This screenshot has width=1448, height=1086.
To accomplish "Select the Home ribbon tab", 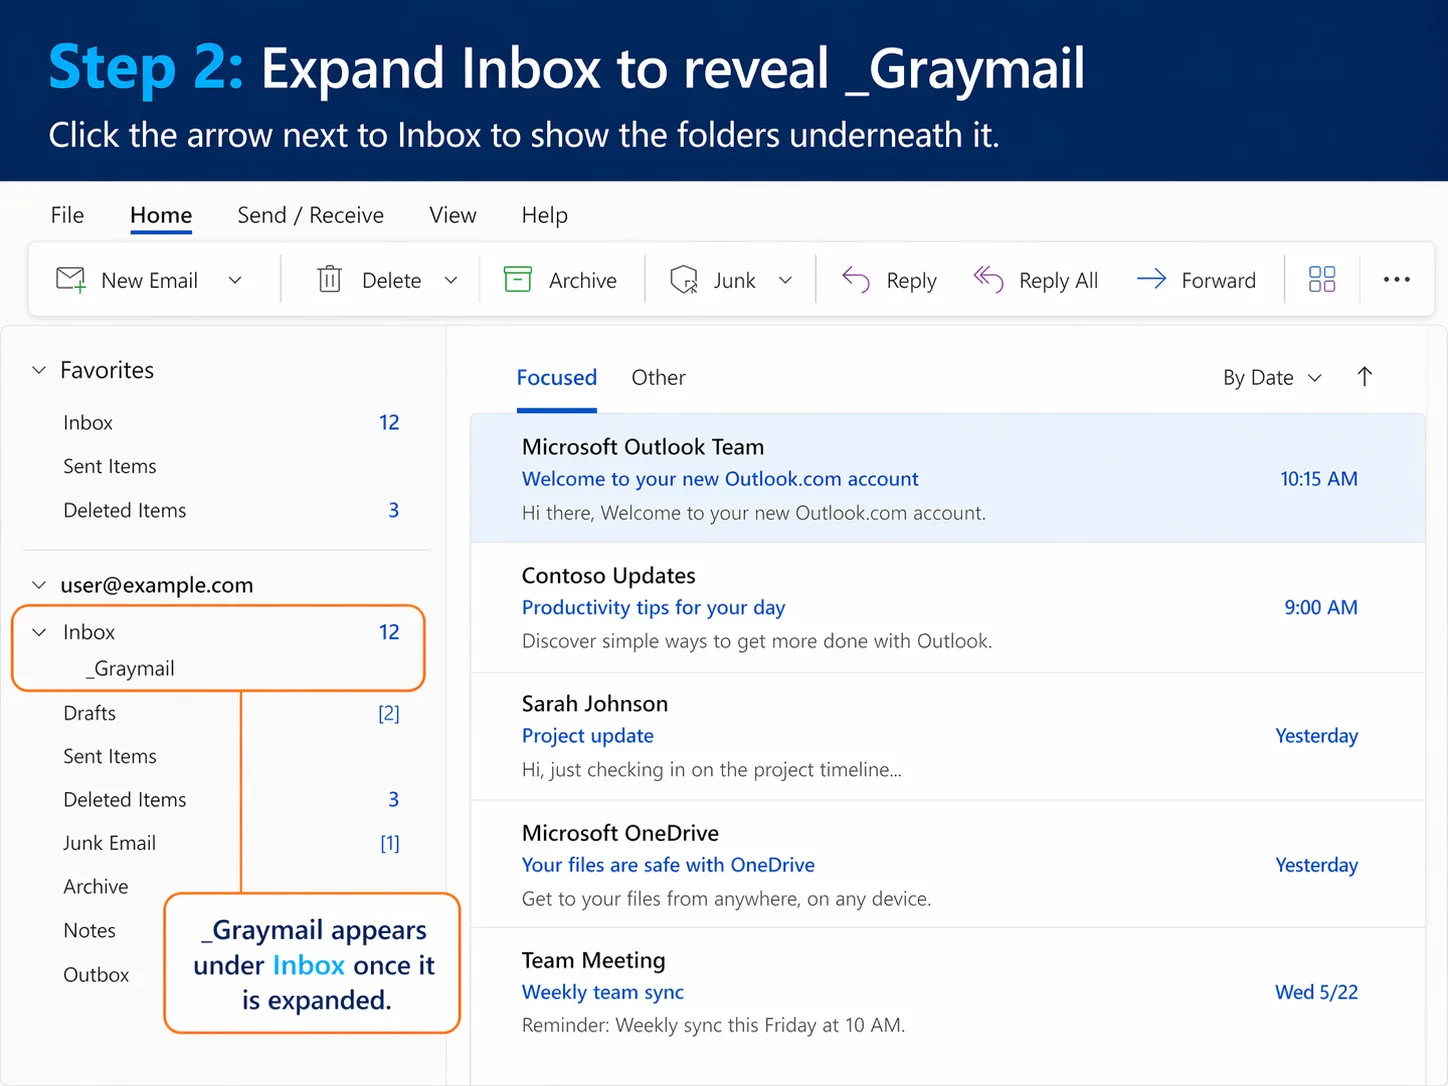I will point(161,215).
